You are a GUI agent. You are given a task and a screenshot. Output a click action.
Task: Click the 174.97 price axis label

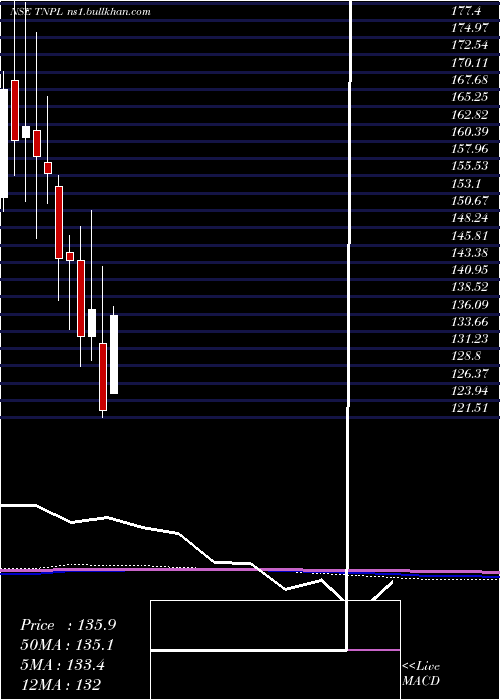point(470,29)
